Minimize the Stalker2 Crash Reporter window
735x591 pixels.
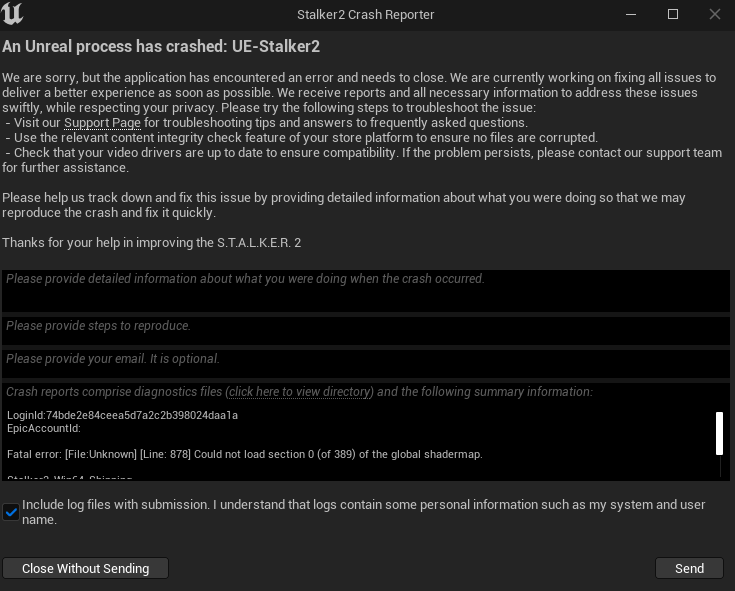point(631,14)
